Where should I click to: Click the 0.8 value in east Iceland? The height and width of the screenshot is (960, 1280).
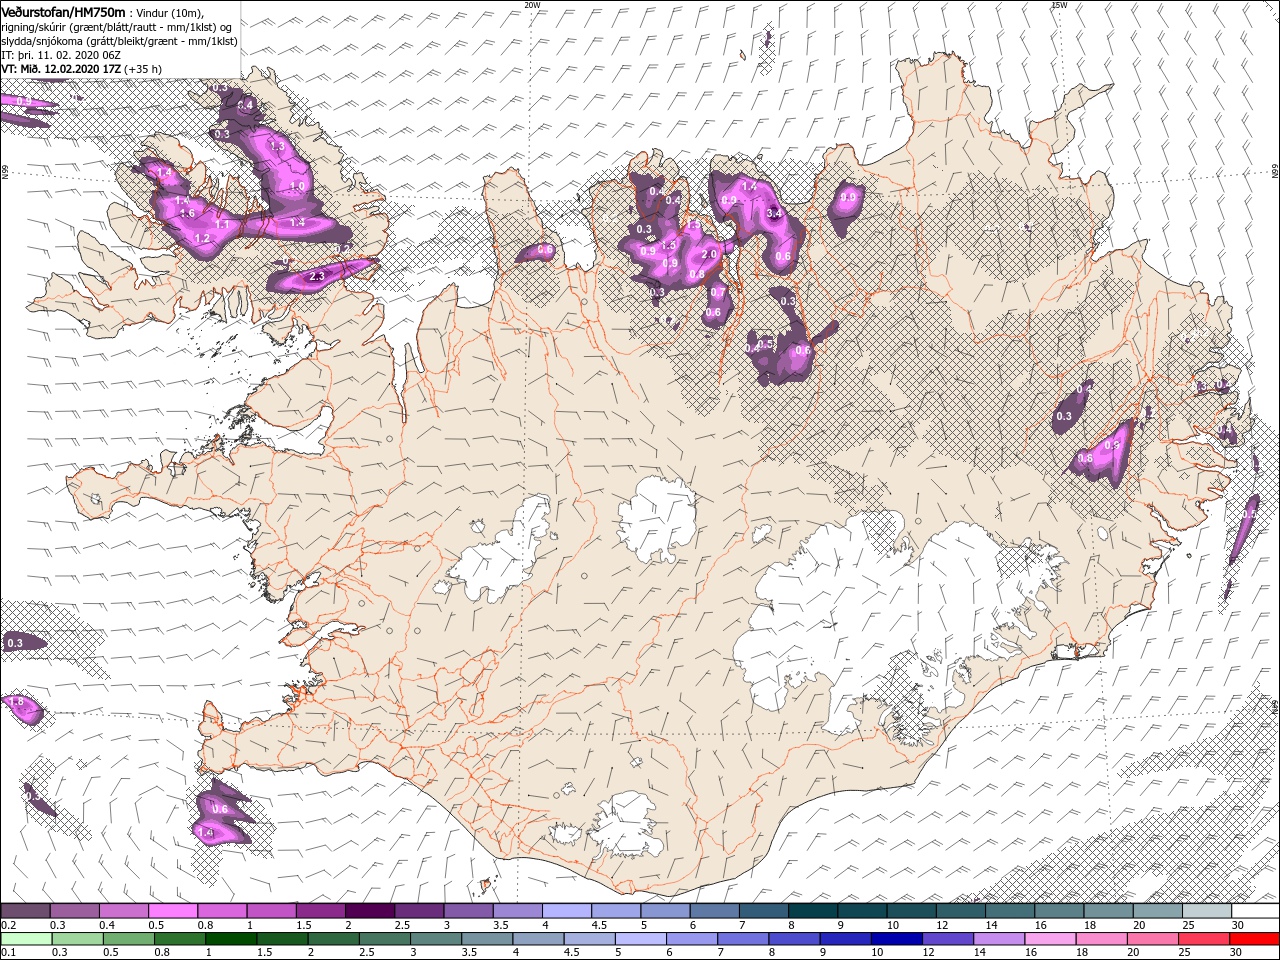pos(1085,458)
